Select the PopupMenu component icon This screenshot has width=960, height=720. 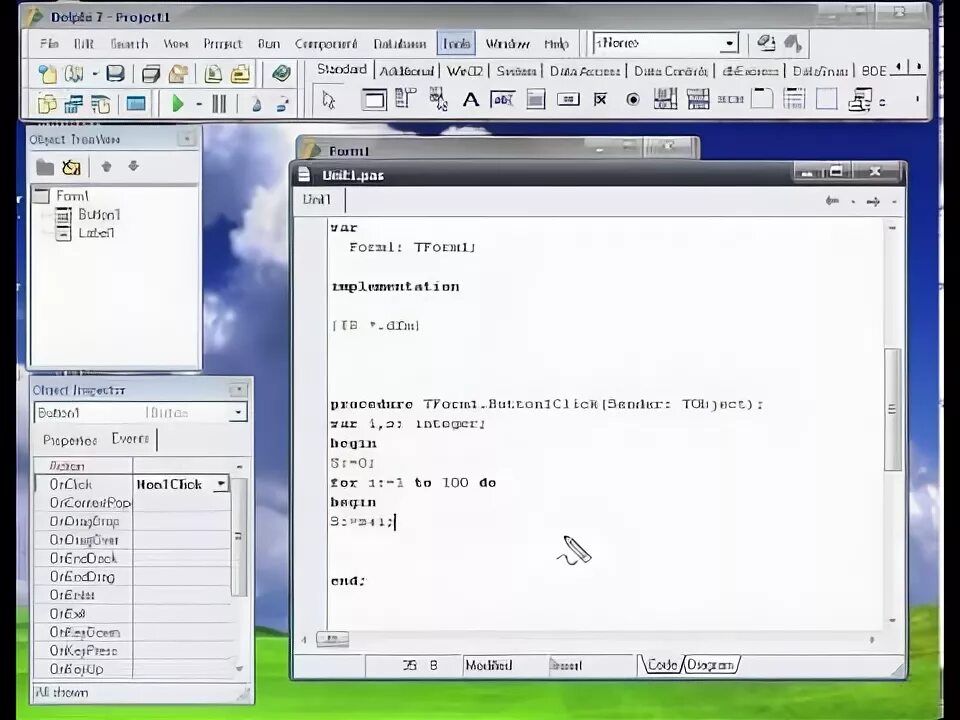pos(438,99)
